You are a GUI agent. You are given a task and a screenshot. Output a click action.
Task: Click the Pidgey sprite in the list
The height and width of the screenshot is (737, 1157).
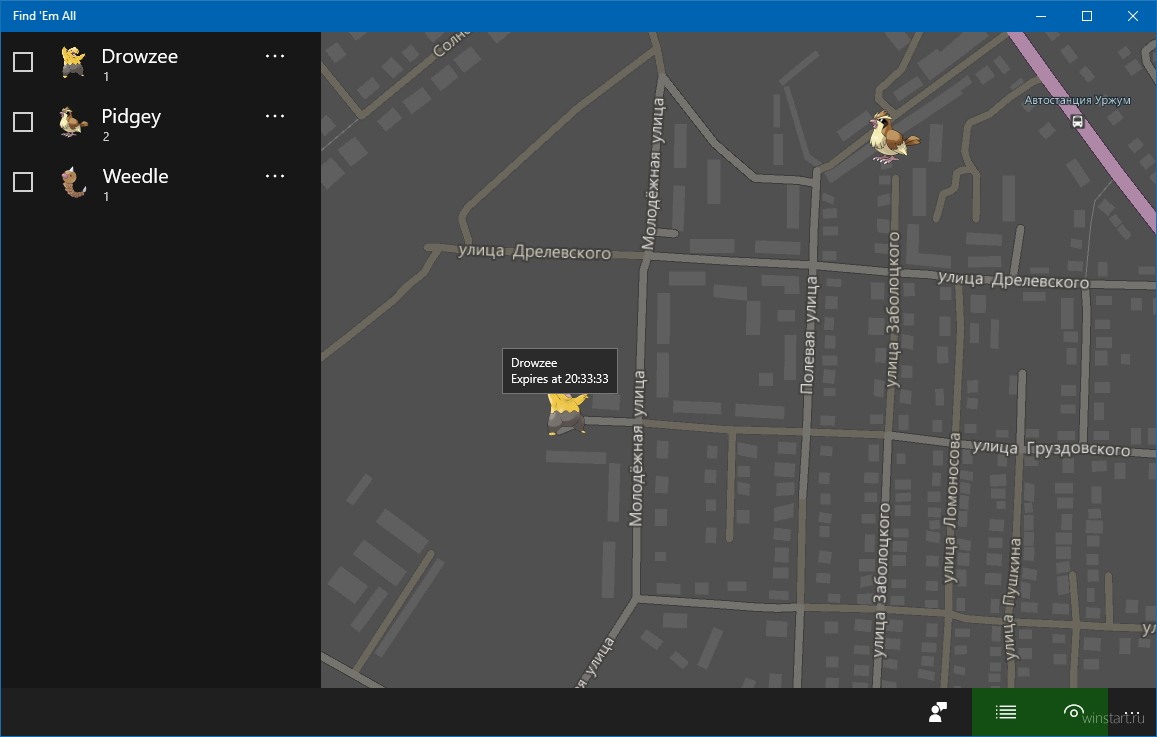coord(73,122)
